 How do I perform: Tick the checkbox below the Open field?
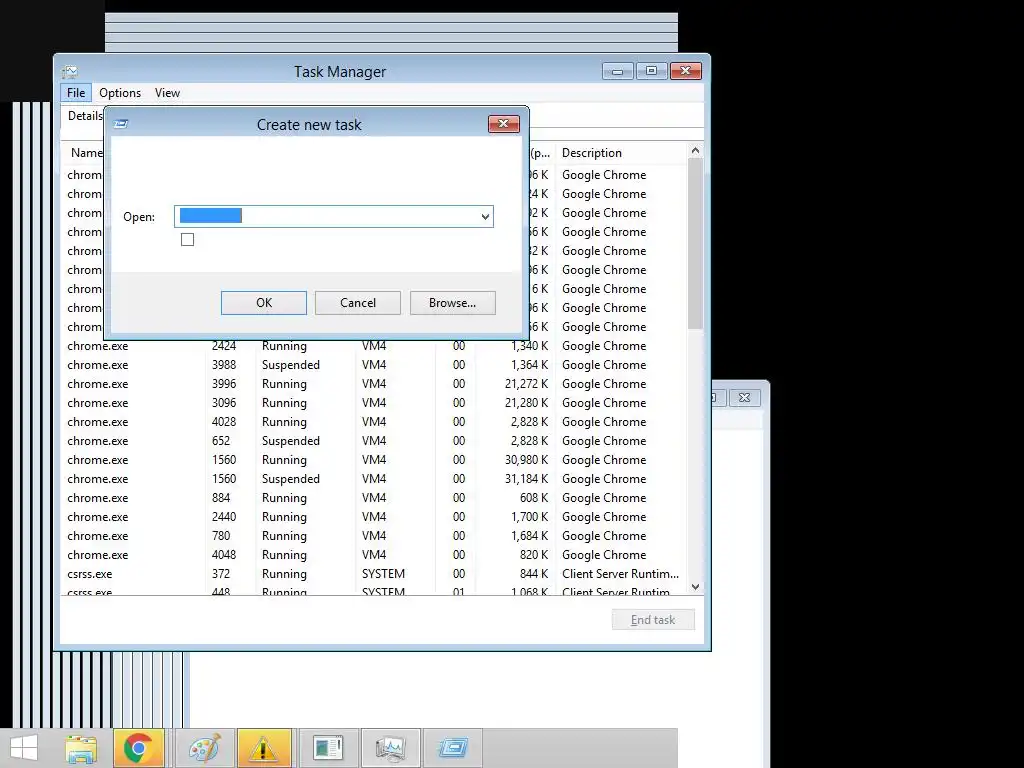pyautogui.click(x=187, y=240)
